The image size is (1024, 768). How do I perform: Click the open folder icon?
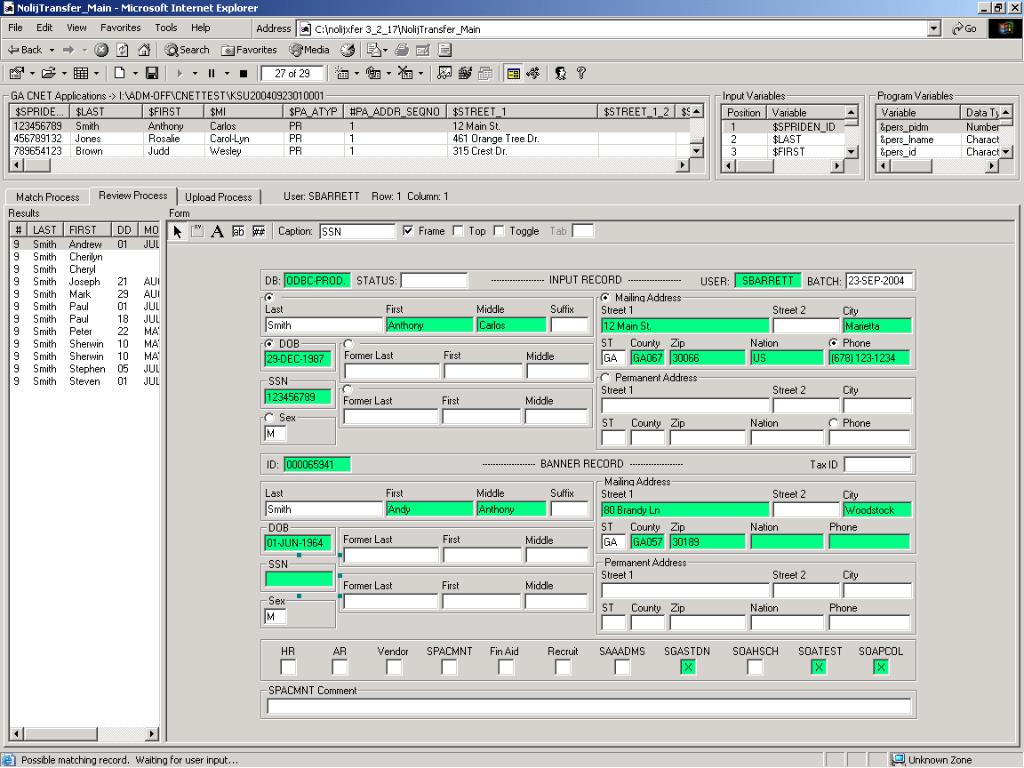[x=48, y=73]
